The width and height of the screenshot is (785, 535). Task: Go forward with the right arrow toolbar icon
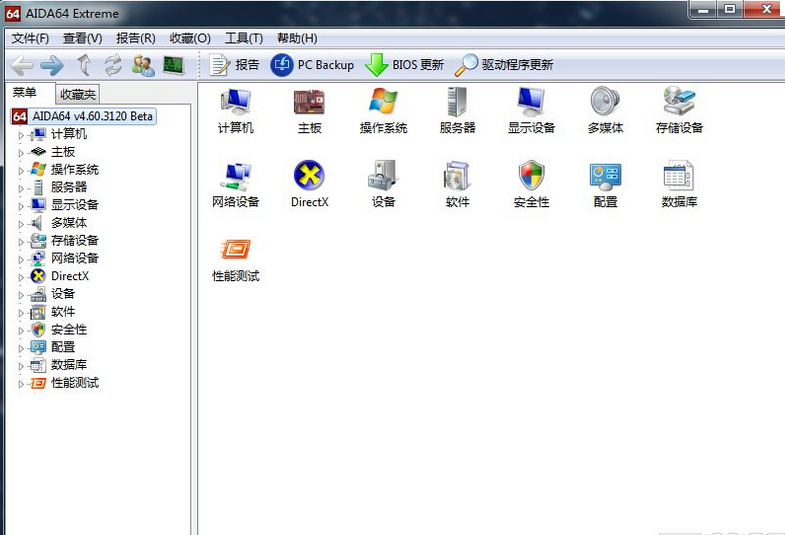(x=52, y=66)
